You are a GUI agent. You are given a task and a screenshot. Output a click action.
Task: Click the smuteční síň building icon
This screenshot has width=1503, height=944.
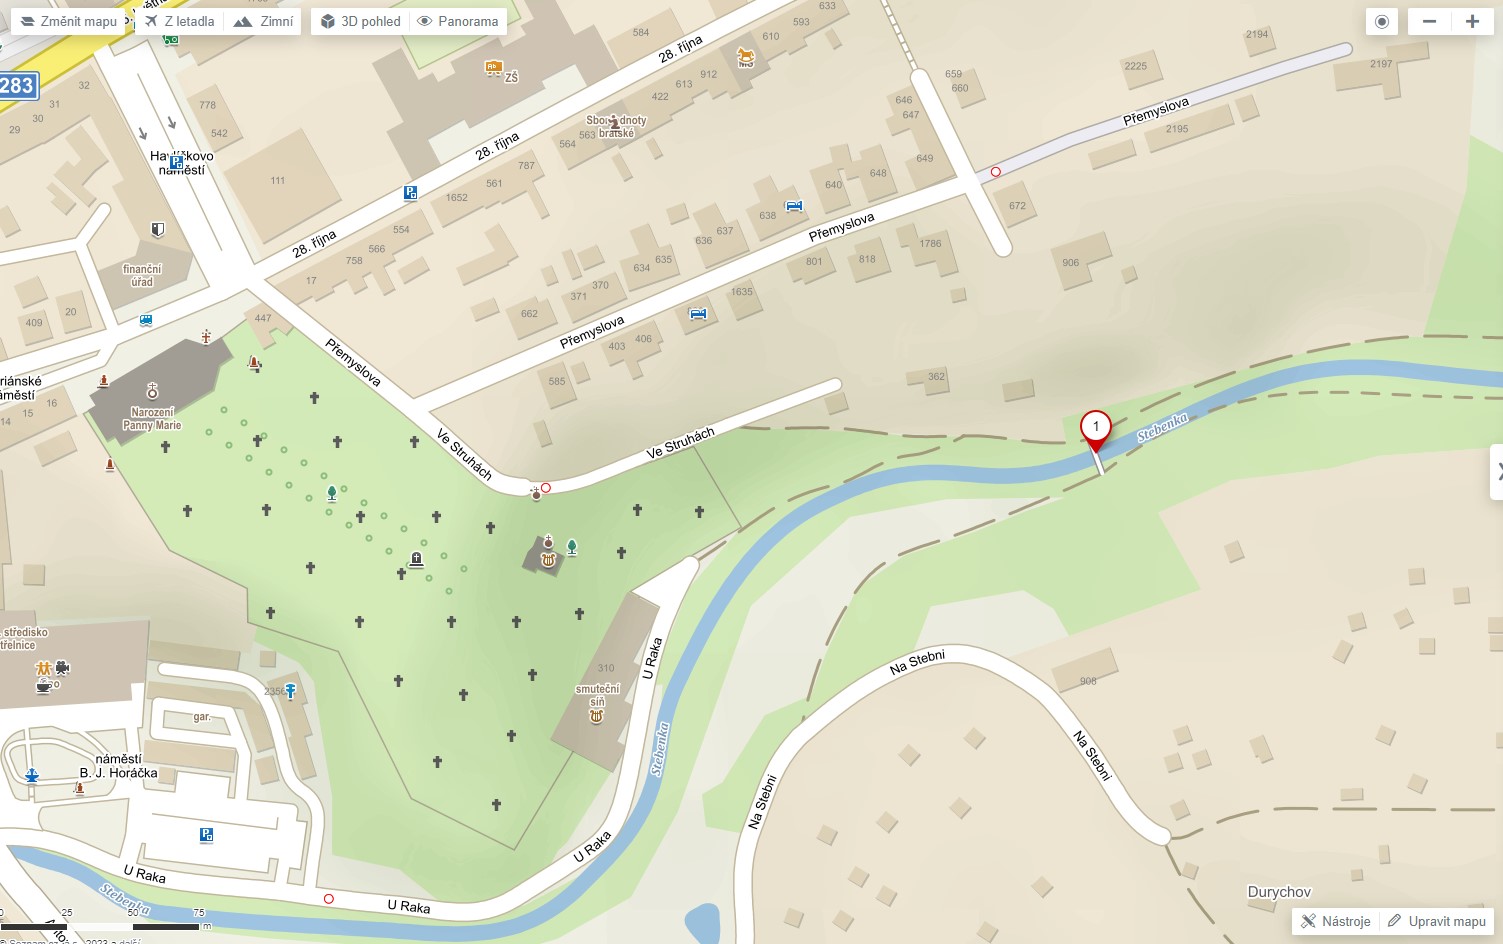point(597,716)
